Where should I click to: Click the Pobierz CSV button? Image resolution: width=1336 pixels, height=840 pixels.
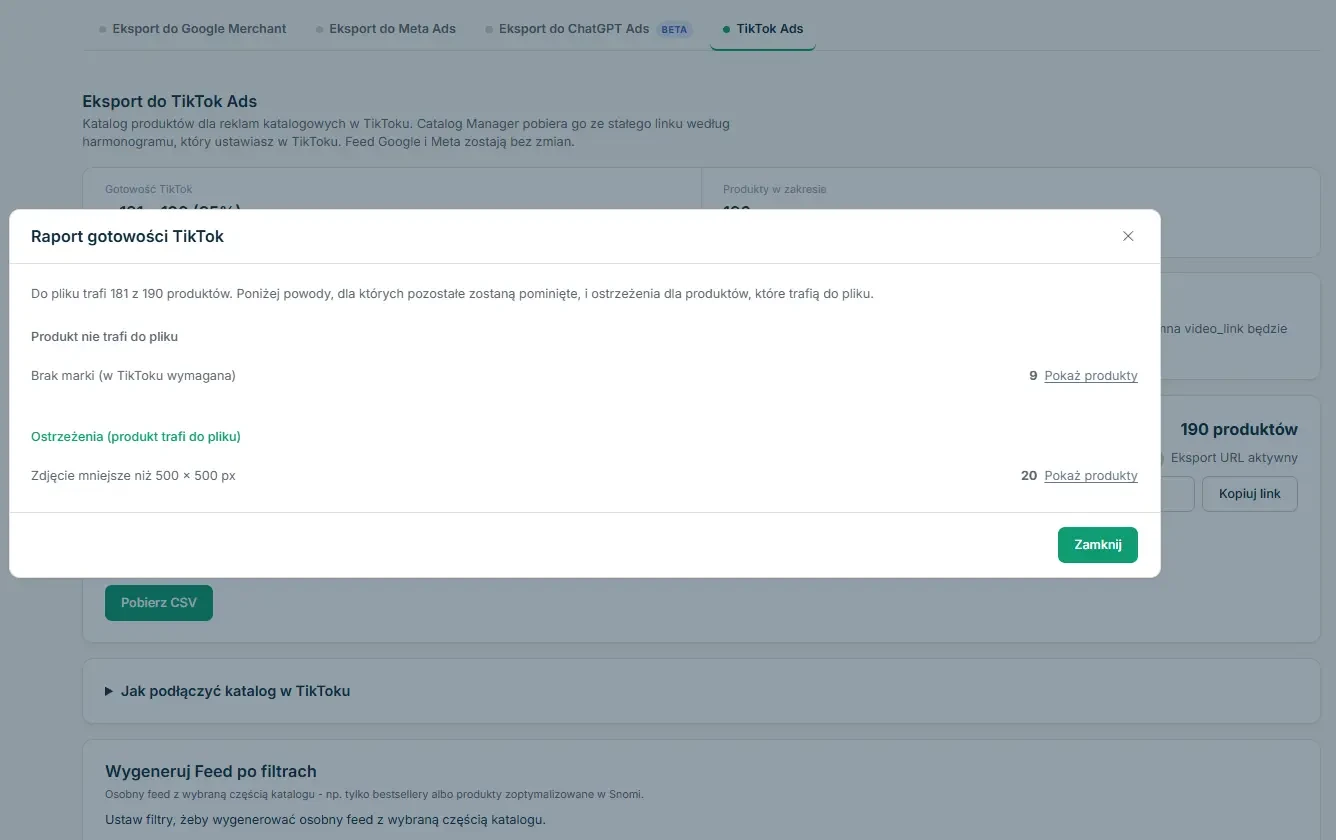tap(159, 603)
